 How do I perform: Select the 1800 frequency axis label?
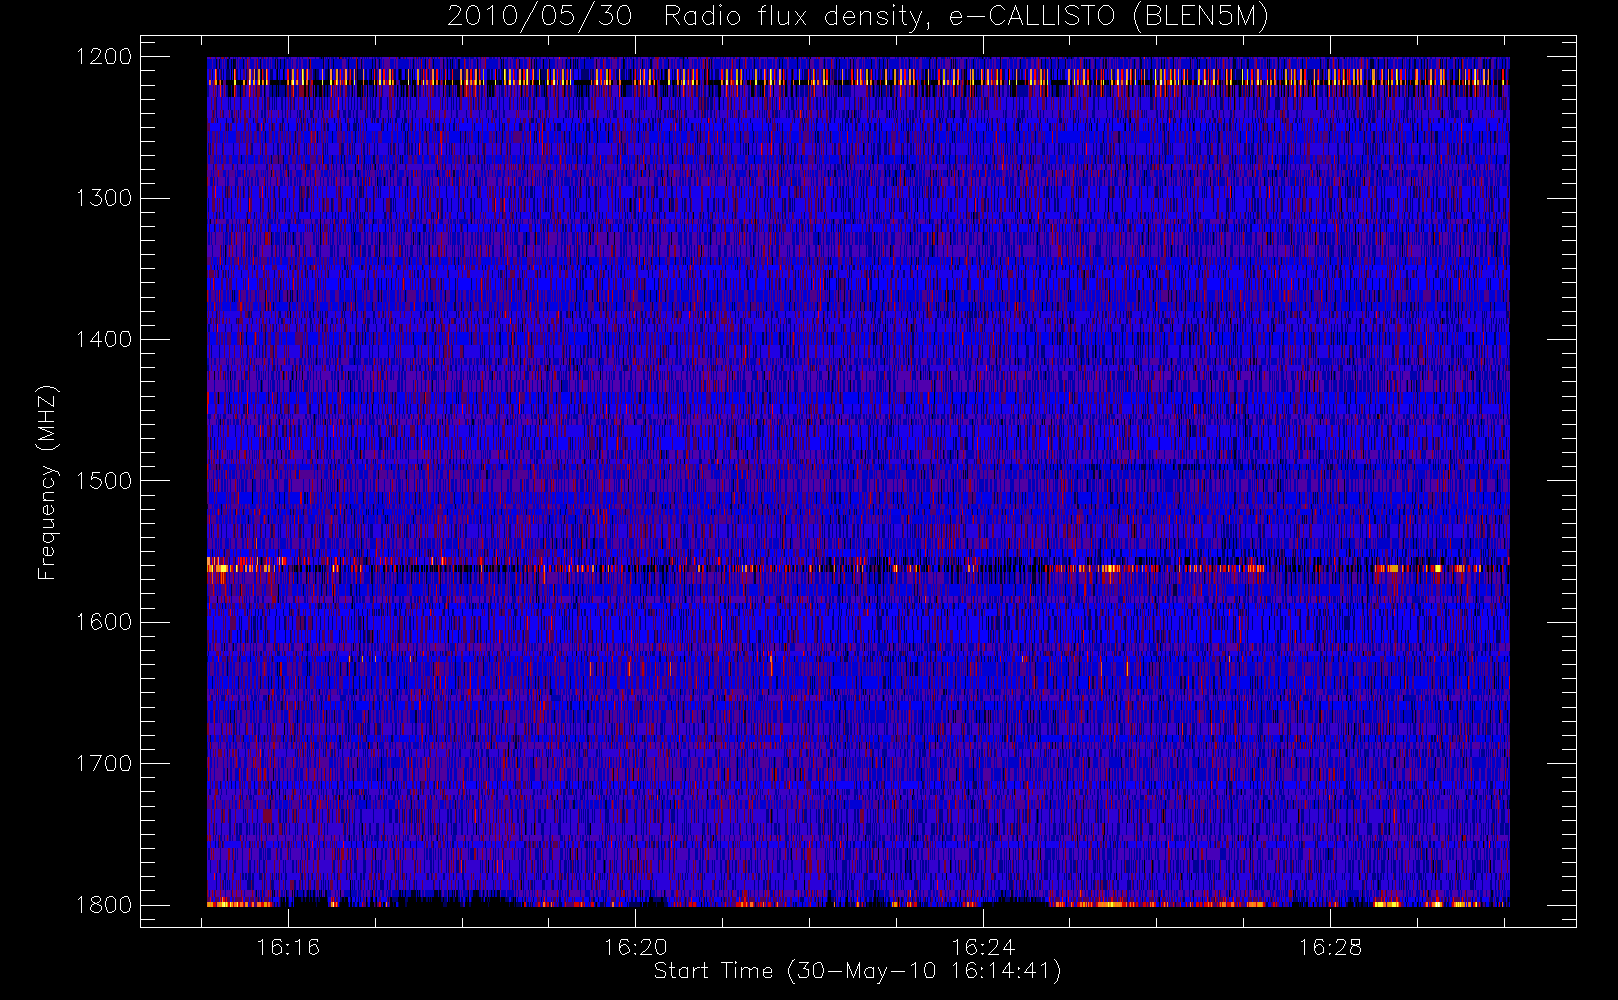tap(104, 905)
